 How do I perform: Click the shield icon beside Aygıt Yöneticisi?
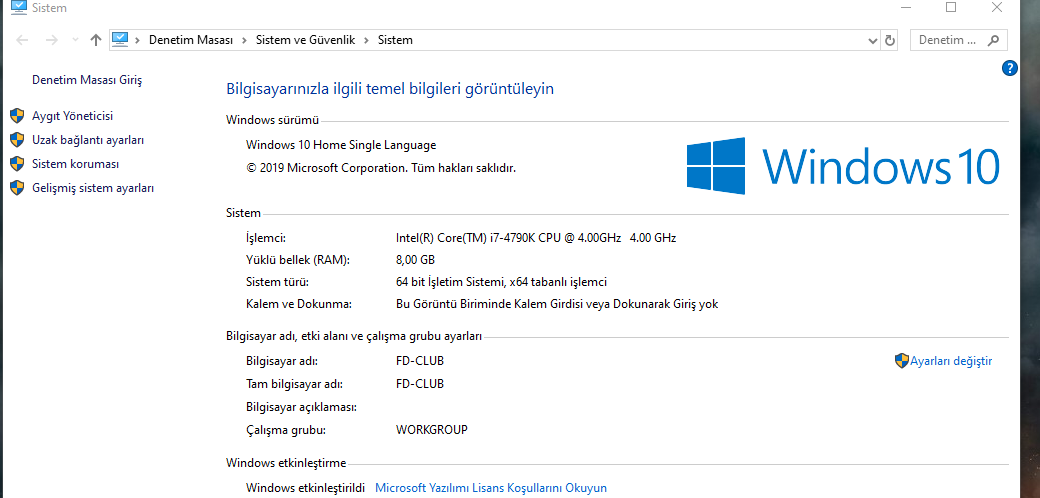point(17,116)
